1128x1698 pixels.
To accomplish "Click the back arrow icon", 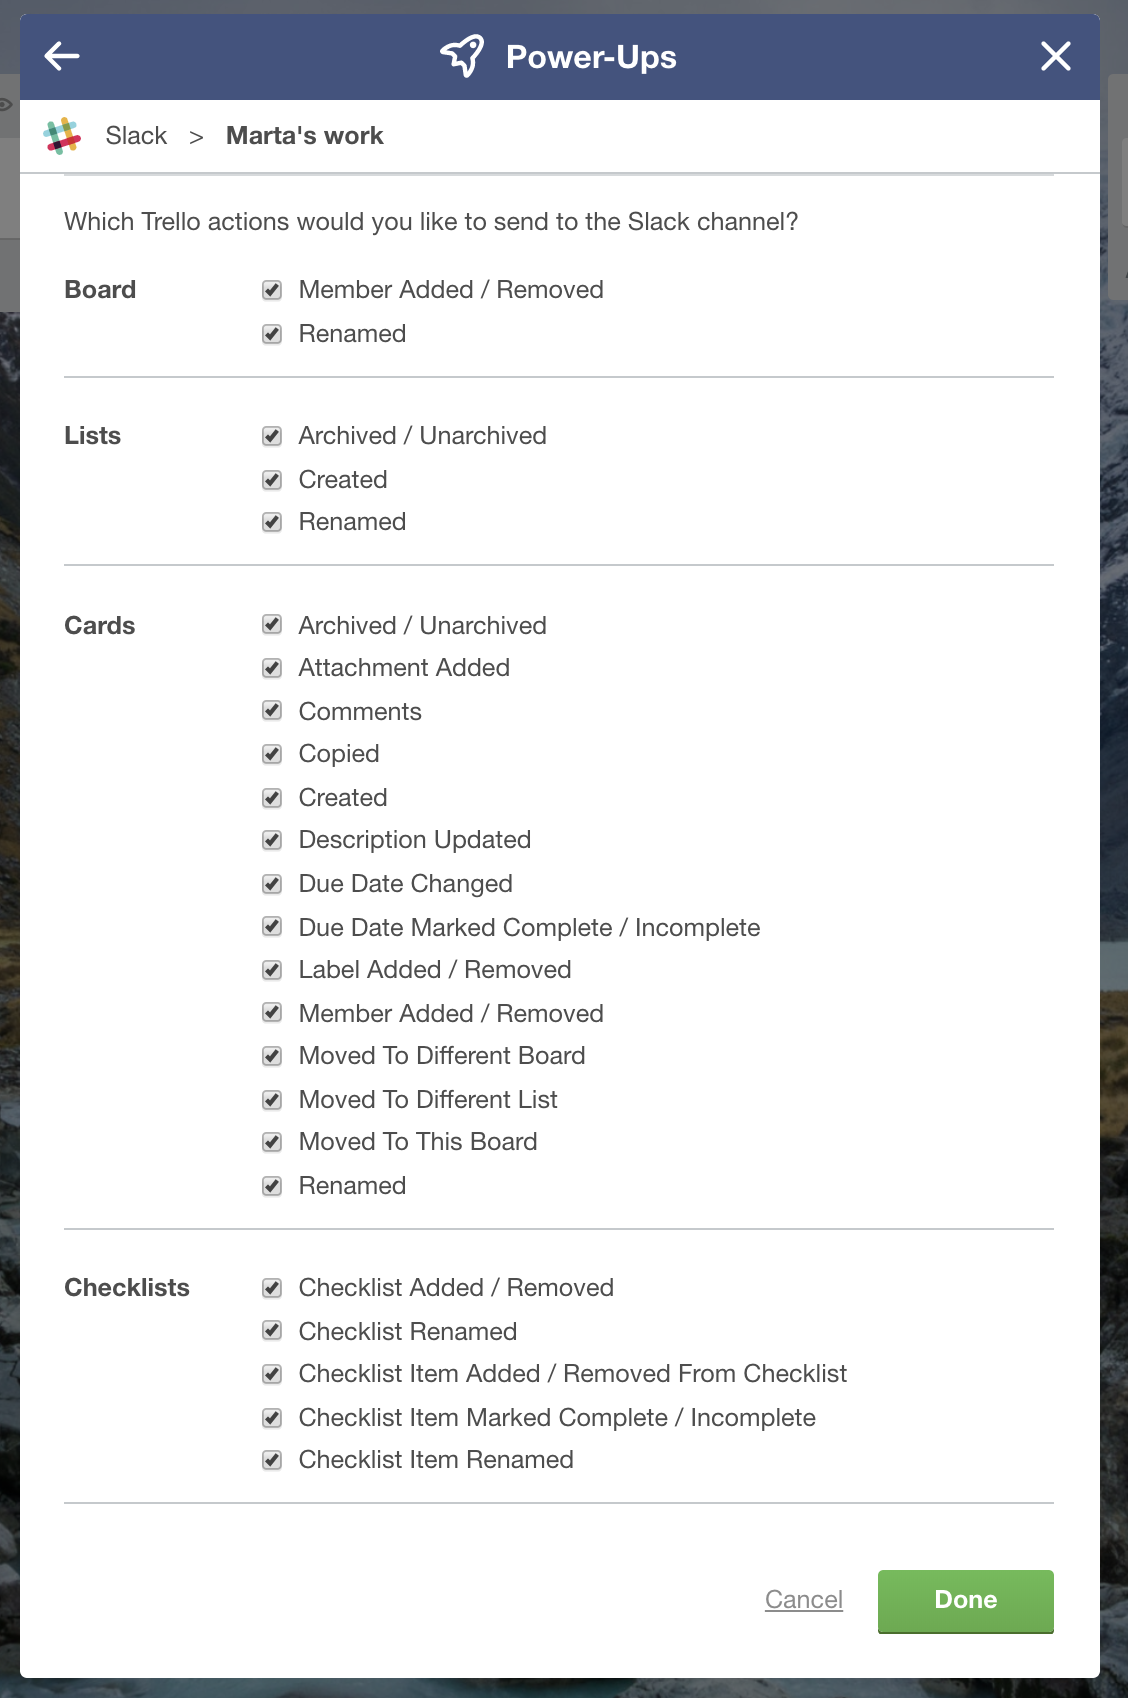I will (x=62, y=56).
